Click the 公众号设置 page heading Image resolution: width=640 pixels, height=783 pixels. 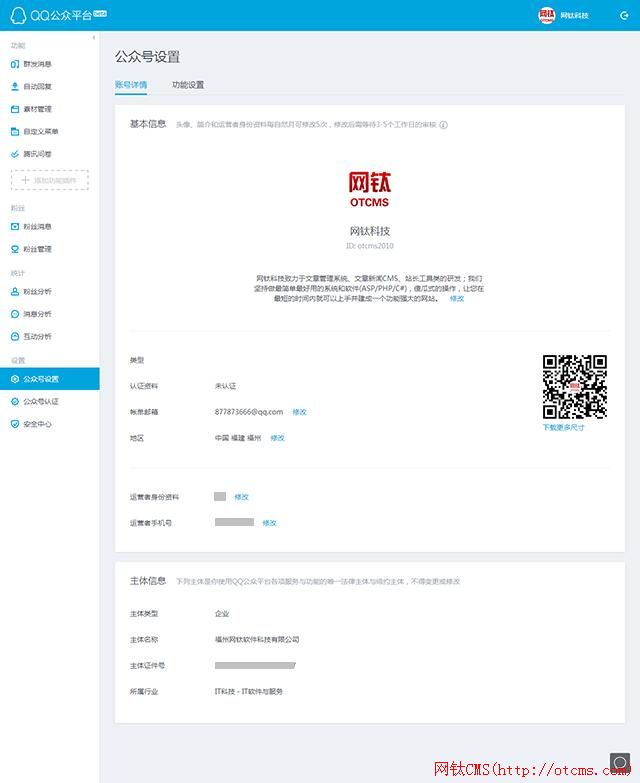(x=147, y=56)
